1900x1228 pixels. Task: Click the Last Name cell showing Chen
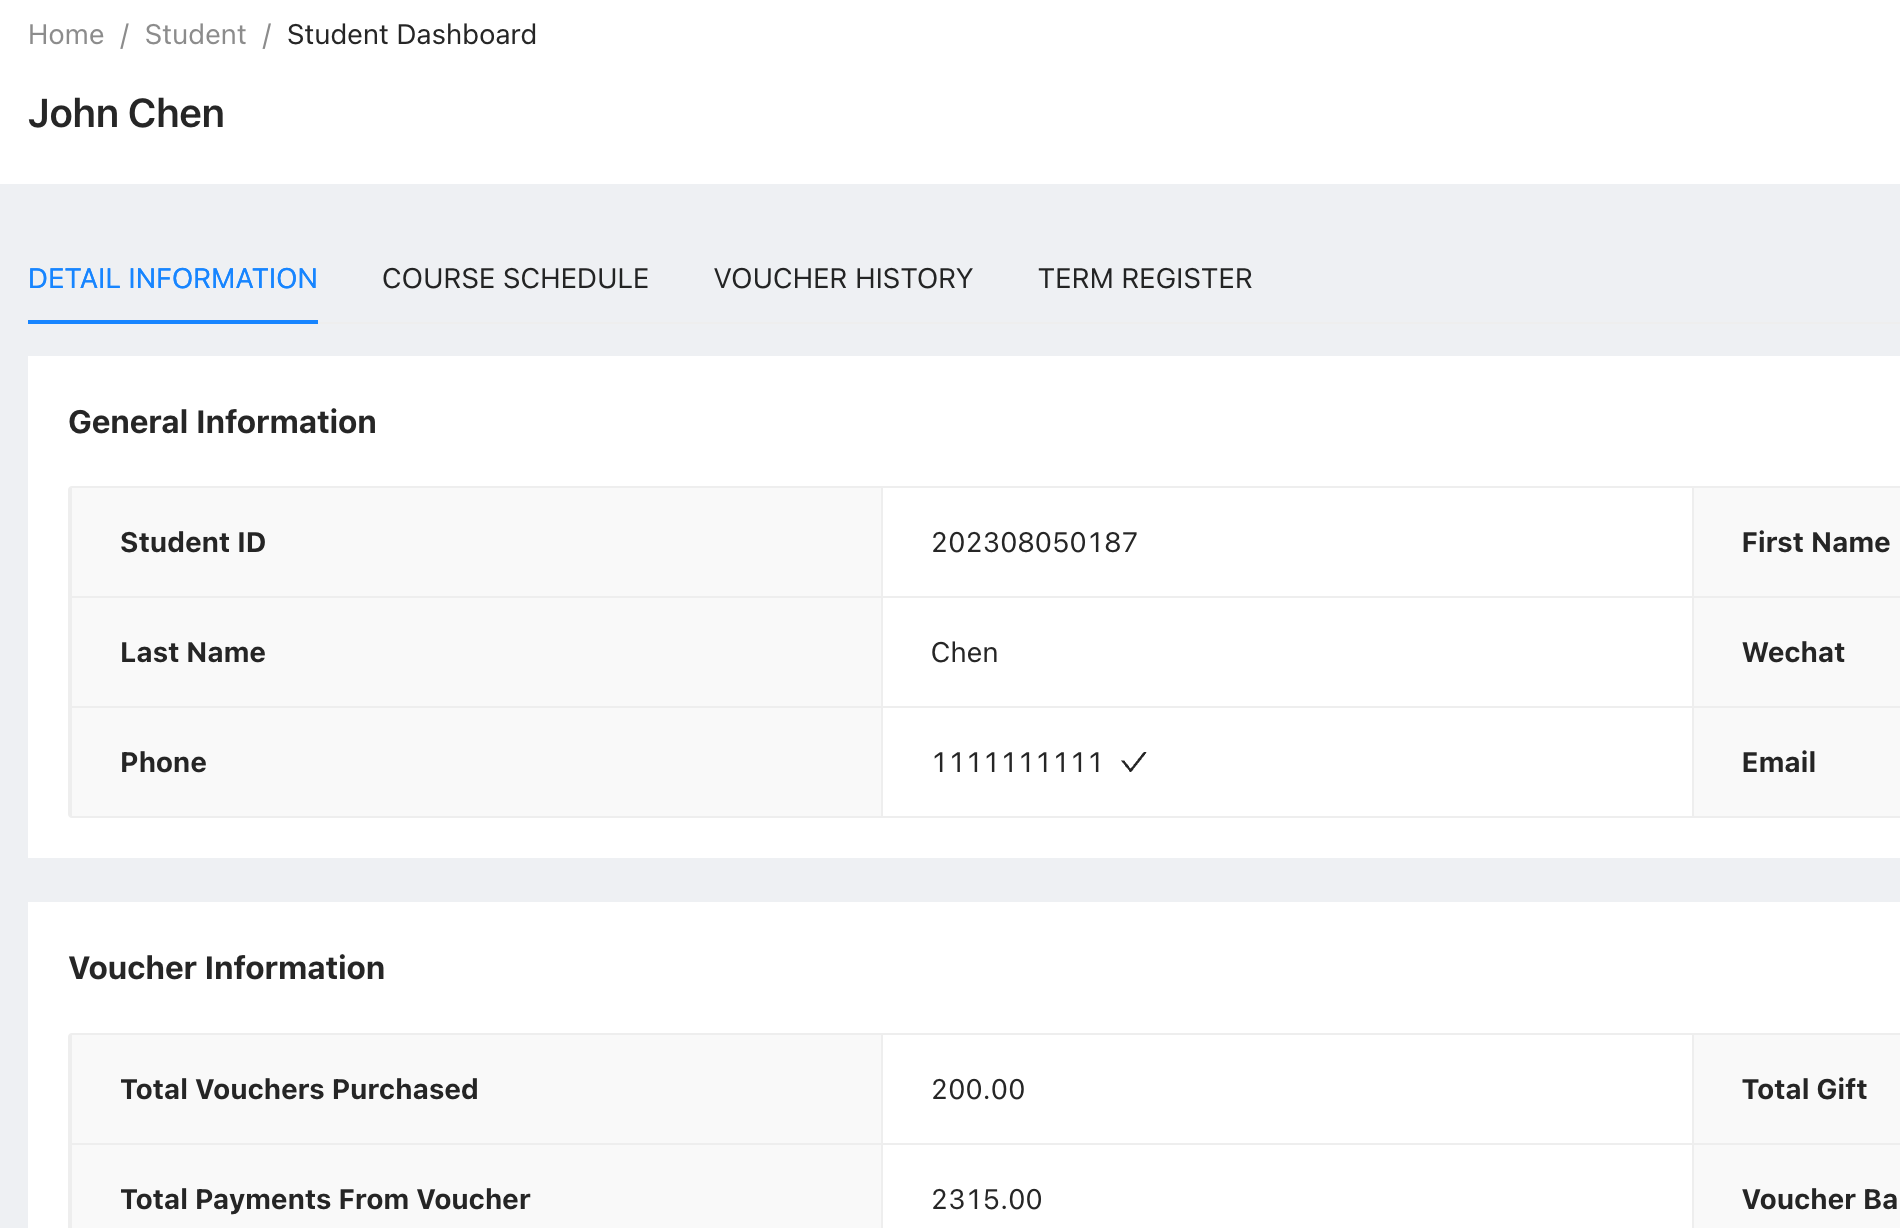coord(964,652)
